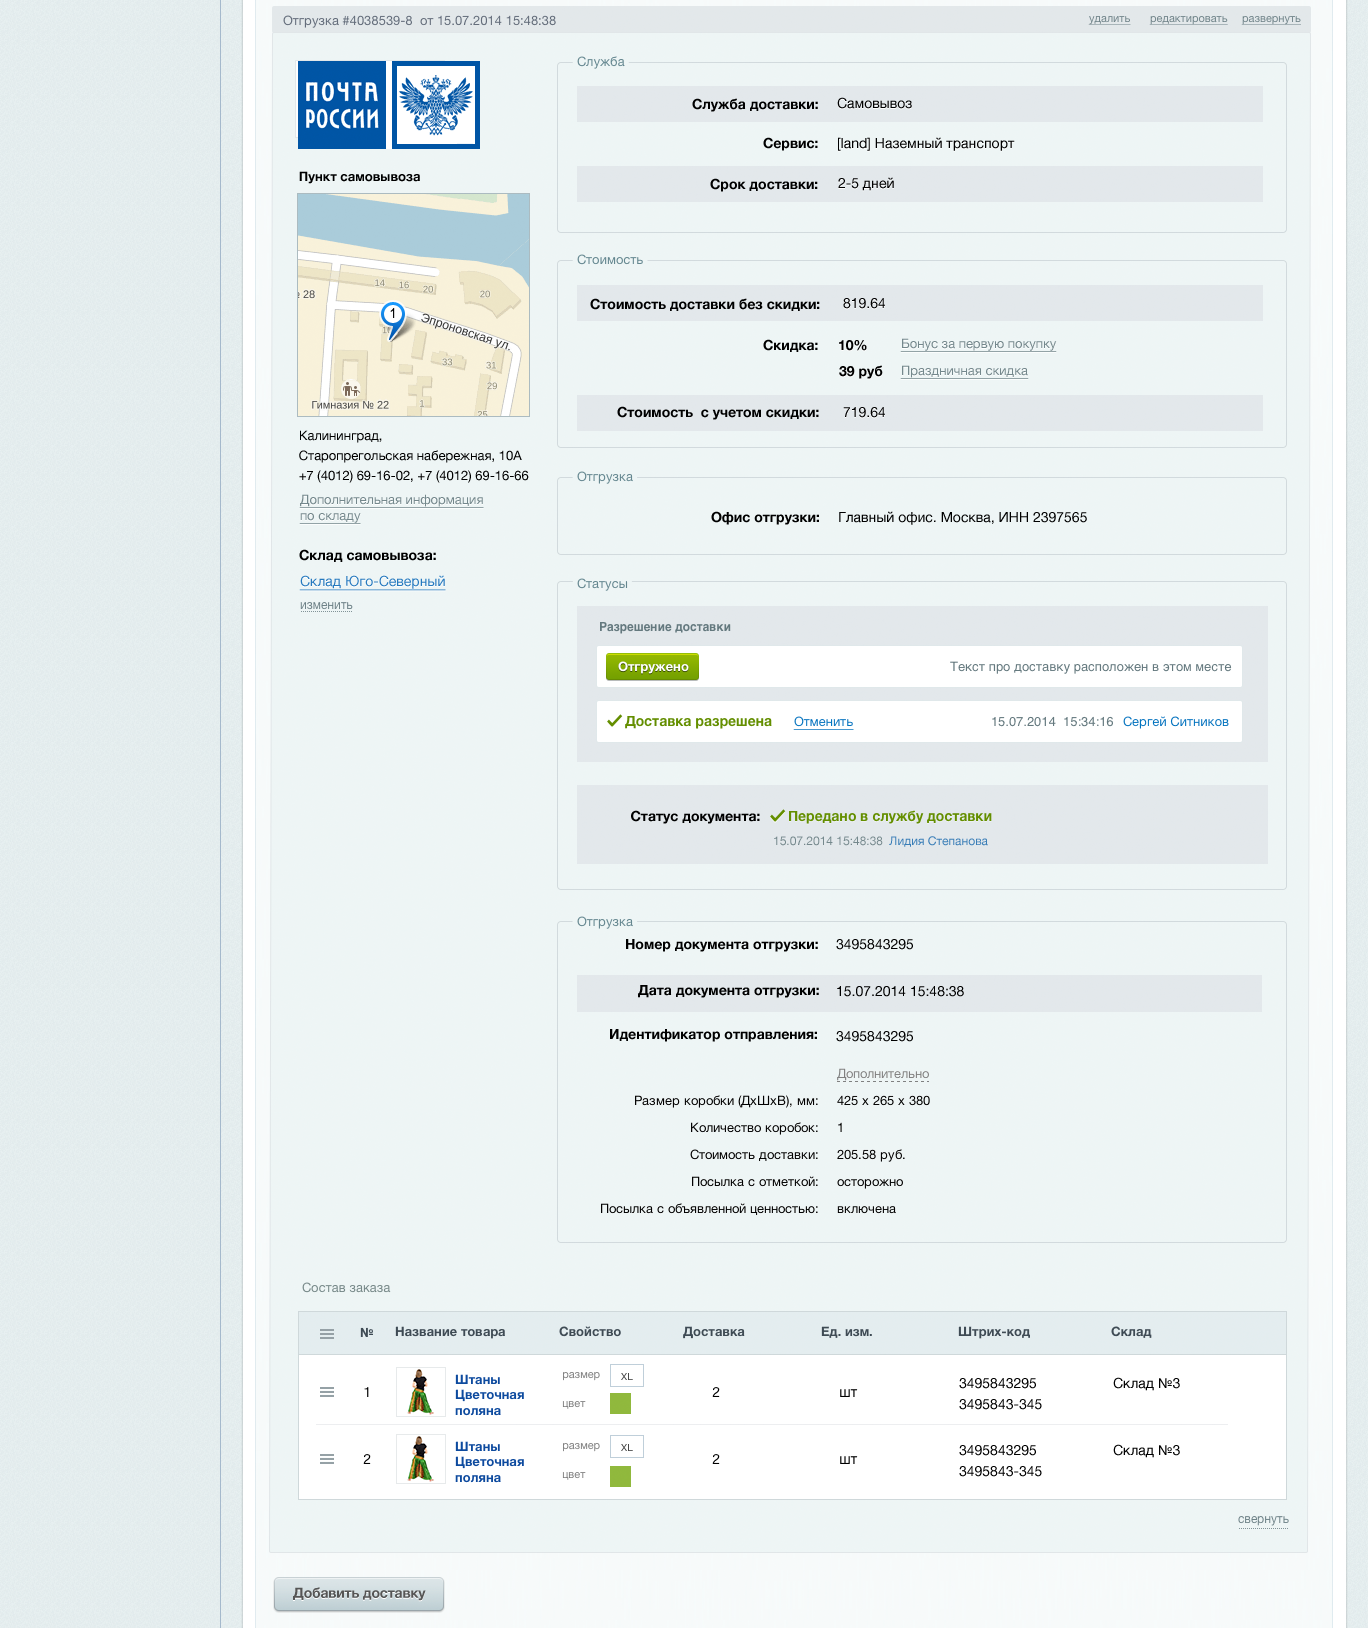The width and height of the screenshot is (1368, 1628).
Task: Expand the Дополнительно section
Action: pos(883,1074)
